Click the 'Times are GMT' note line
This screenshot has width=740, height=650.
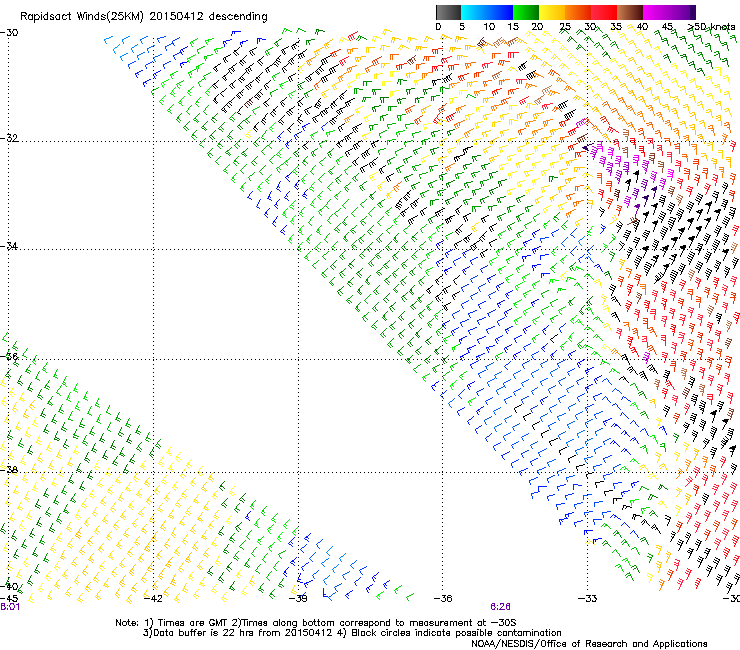coord(316,623)
